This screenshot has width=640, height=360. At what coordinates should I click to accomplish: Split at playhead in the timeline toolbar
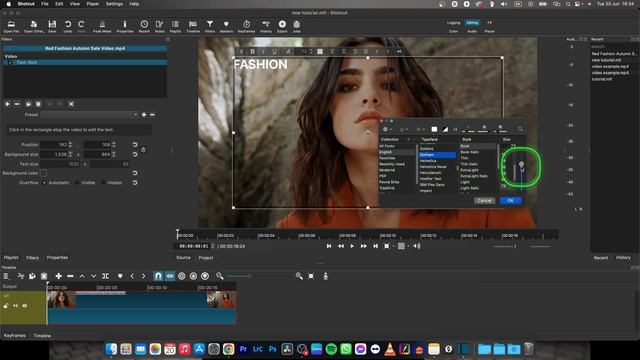tap(105, 276)
